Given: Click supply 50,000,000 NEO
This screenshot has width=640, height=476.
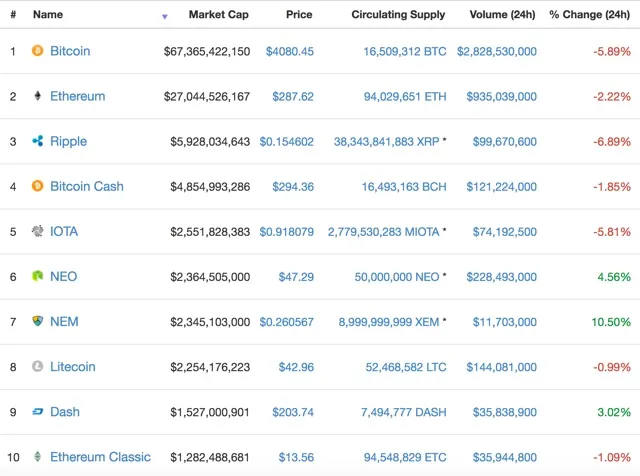Looking at the screenshot, I should (397, 277).
